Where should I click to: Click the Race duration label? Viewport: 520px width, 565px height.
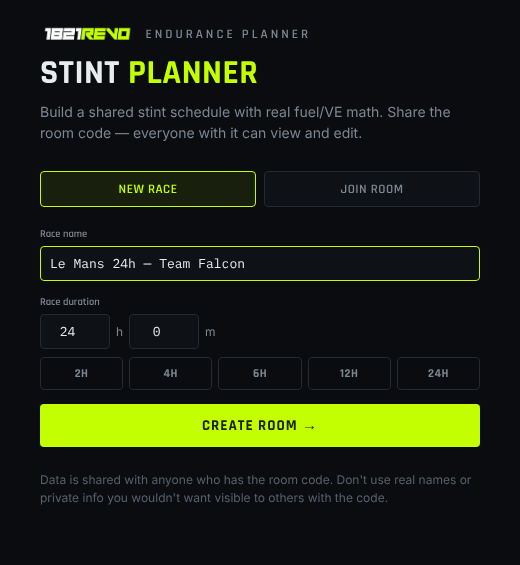[x=70, y=302]
